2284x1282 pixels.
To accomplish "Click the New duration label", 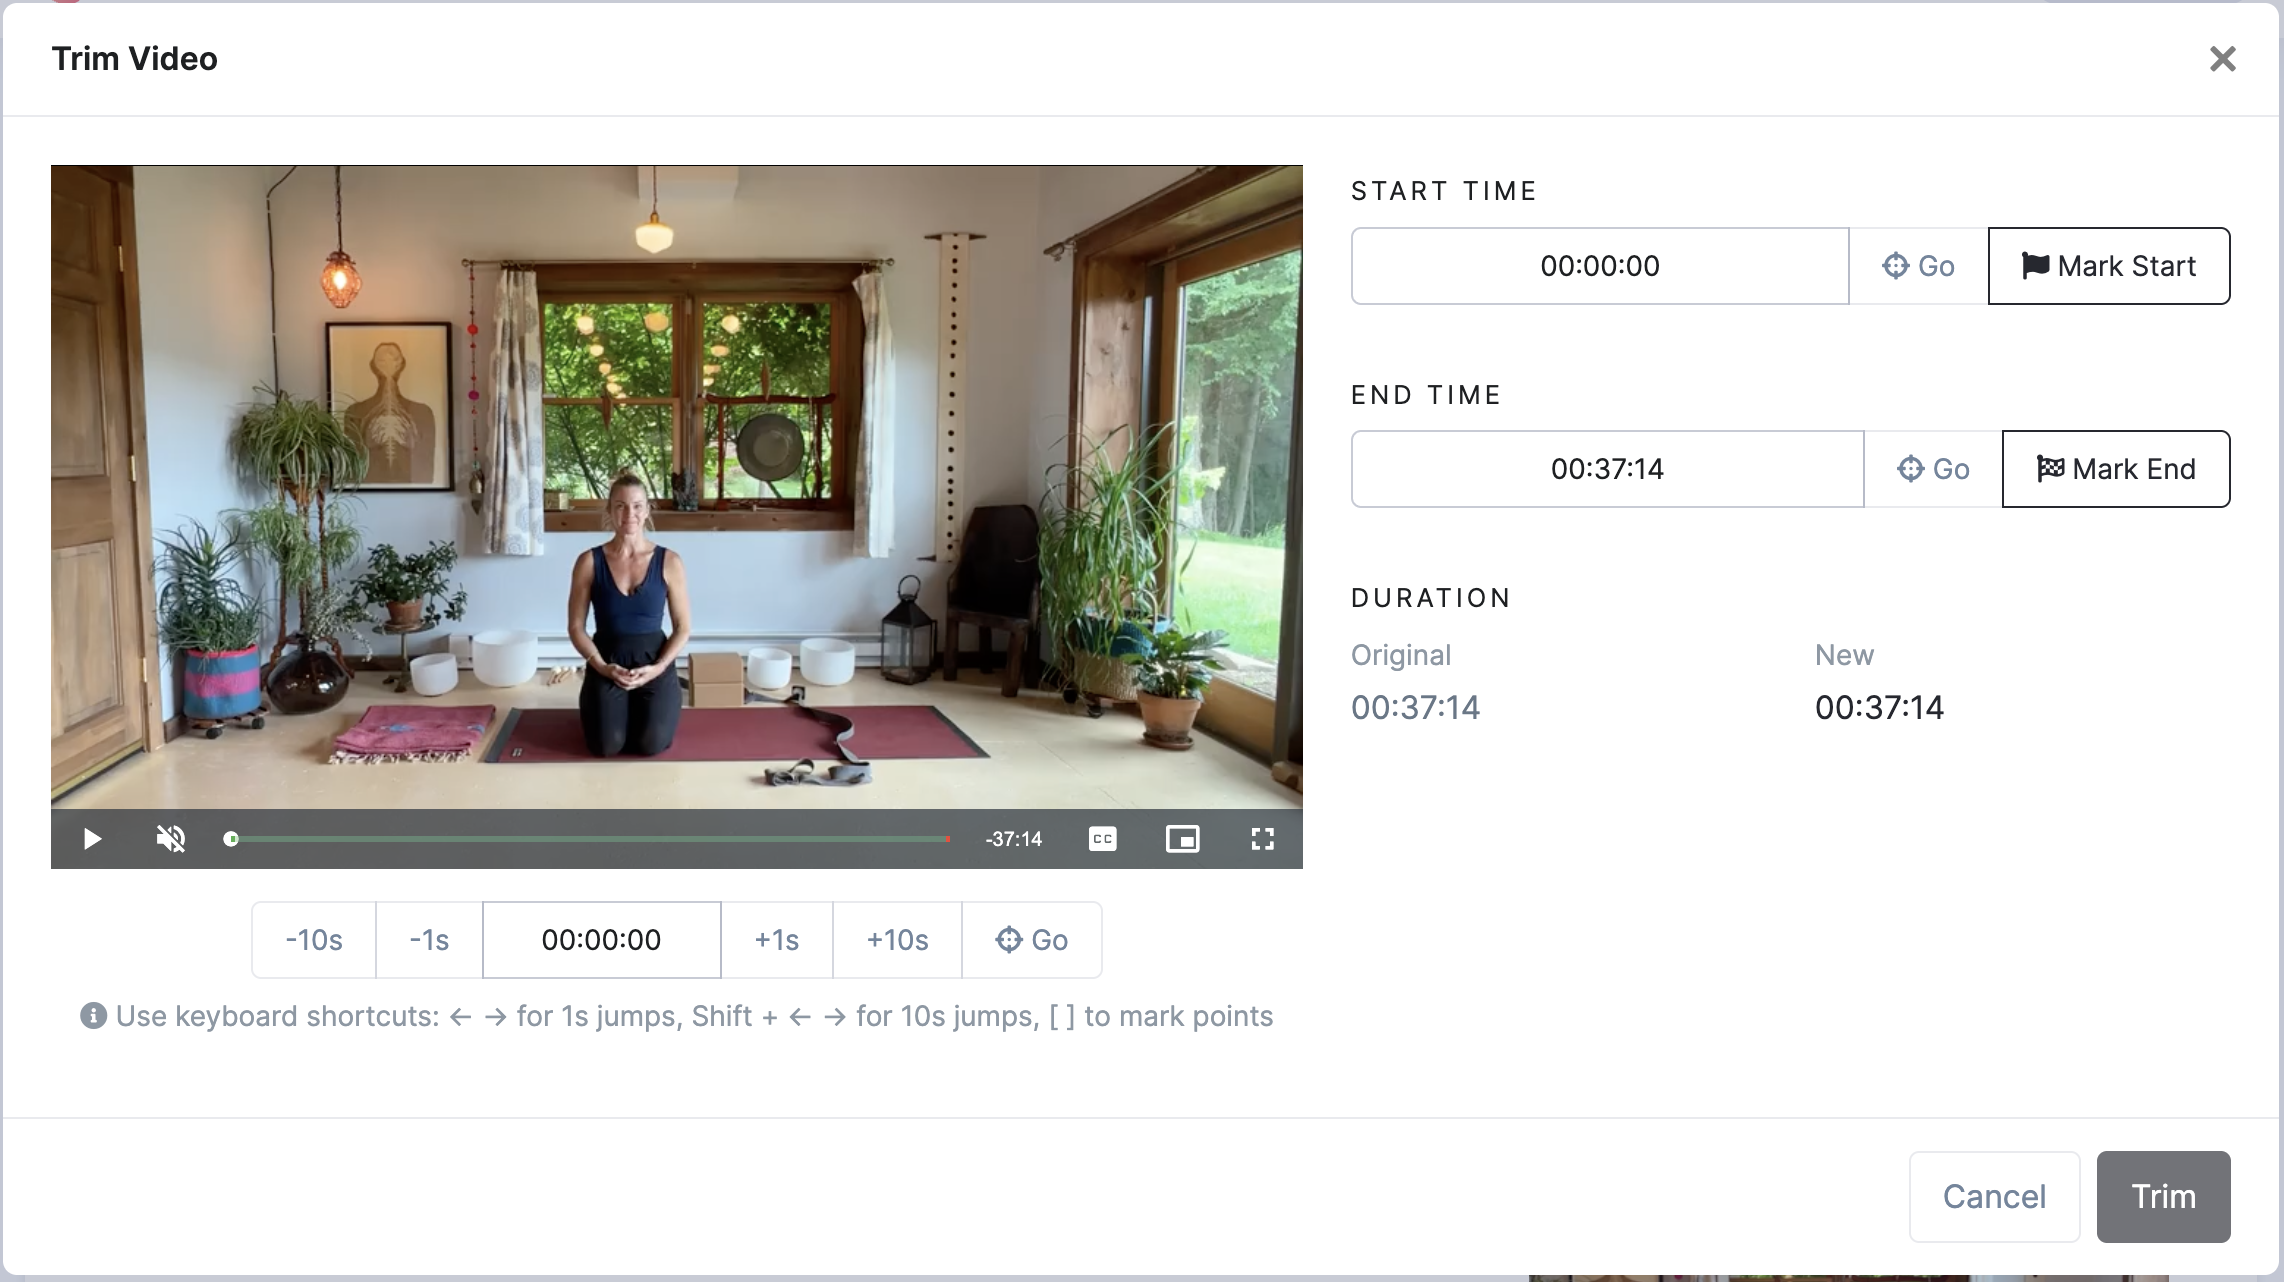I will [1844, 655].
